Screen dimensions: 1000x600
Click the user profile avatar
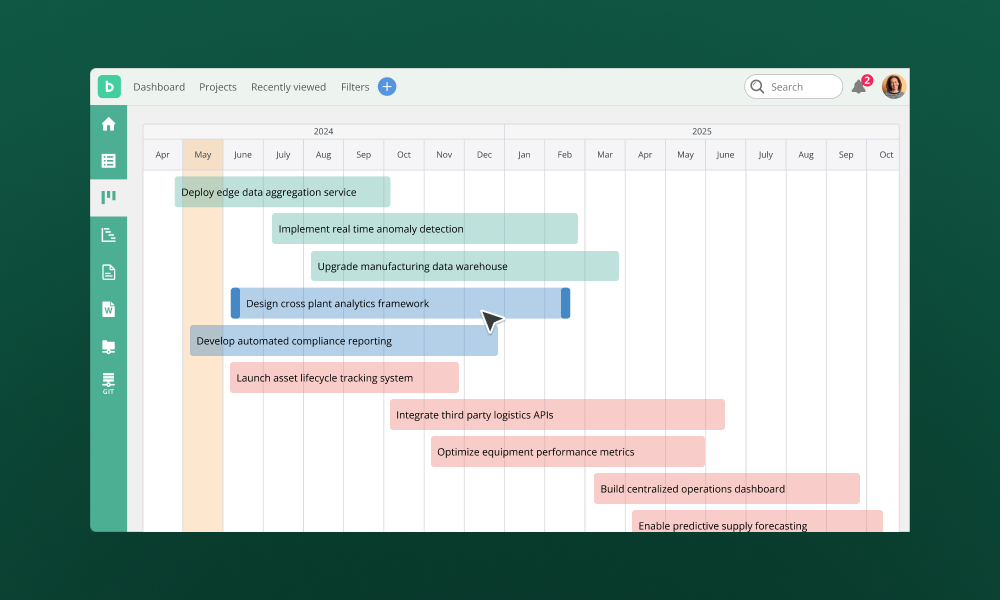click(893, 87)
